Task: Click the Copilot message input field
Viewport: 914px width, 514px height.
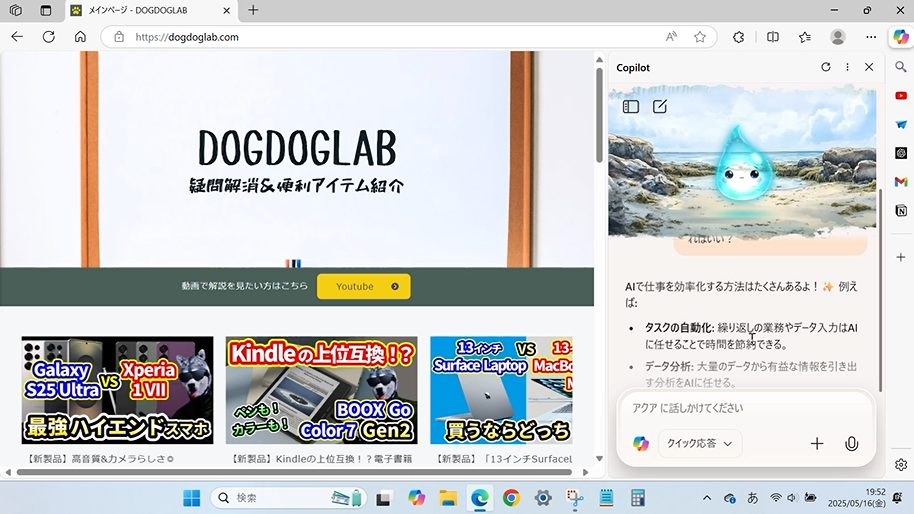Action: click(x=740, y=408)
